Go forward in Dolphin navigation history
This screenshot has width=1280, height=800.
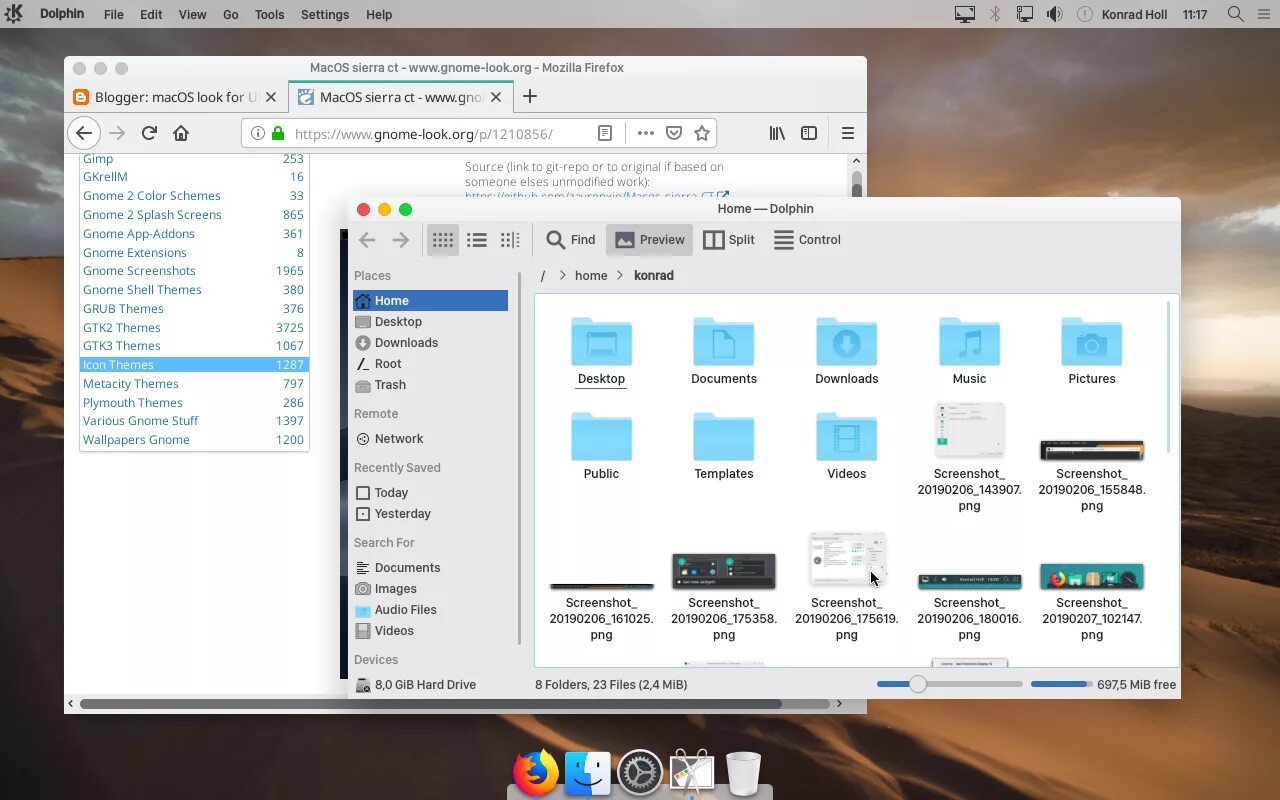(x=400, y=240)
